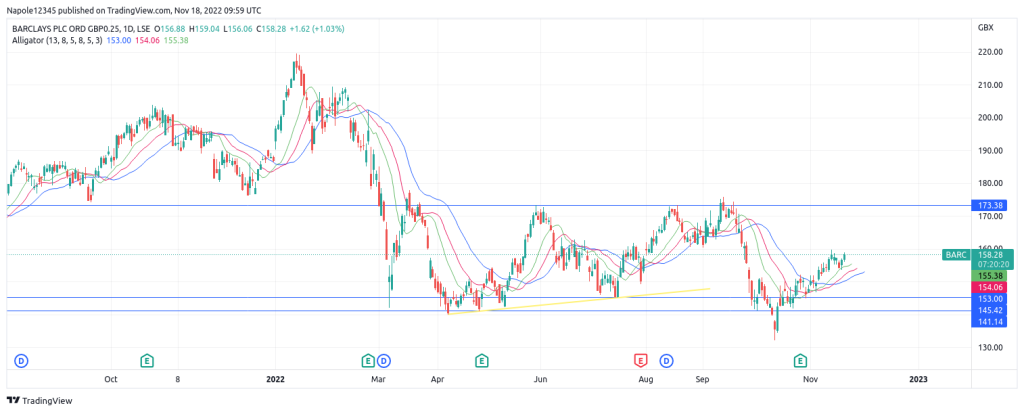Click the Sep label on time axis
This screenshot has height=412, width=1024.
pyautogui.click(x=702, y=379)
